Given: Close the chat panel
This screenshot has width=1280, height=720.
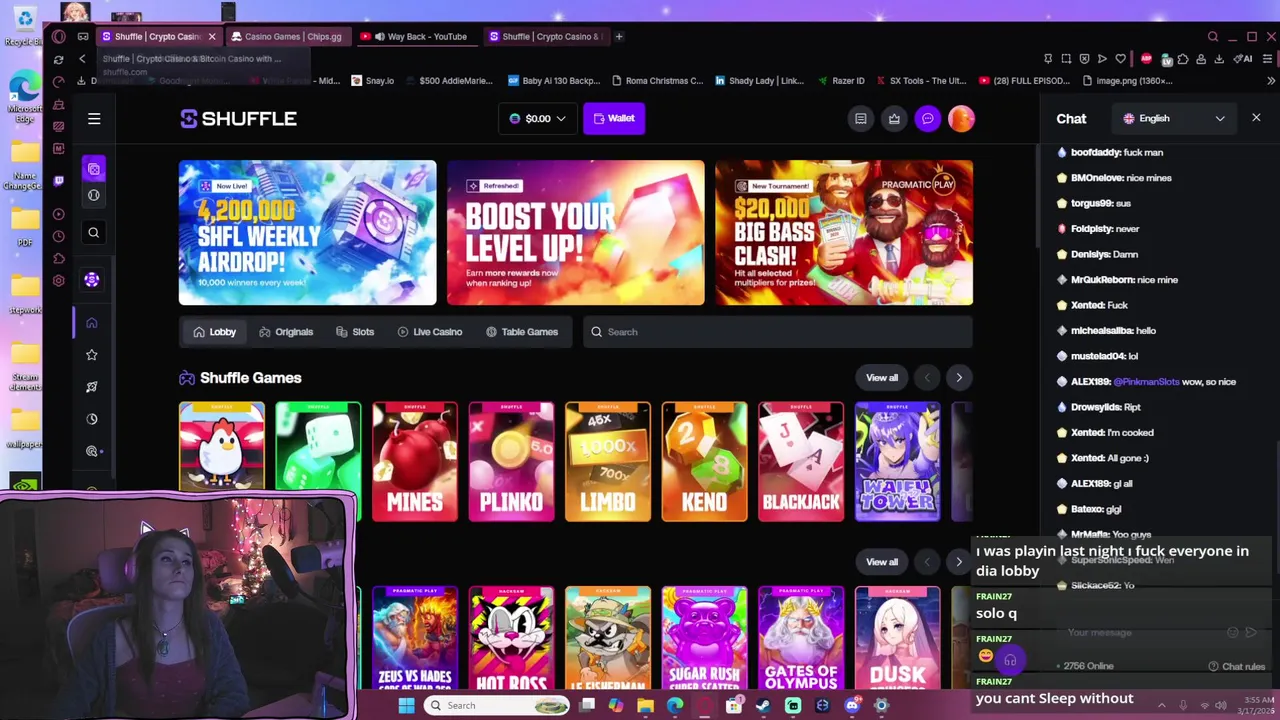Looking at the screenshot, I should (x=1256, y=118).
